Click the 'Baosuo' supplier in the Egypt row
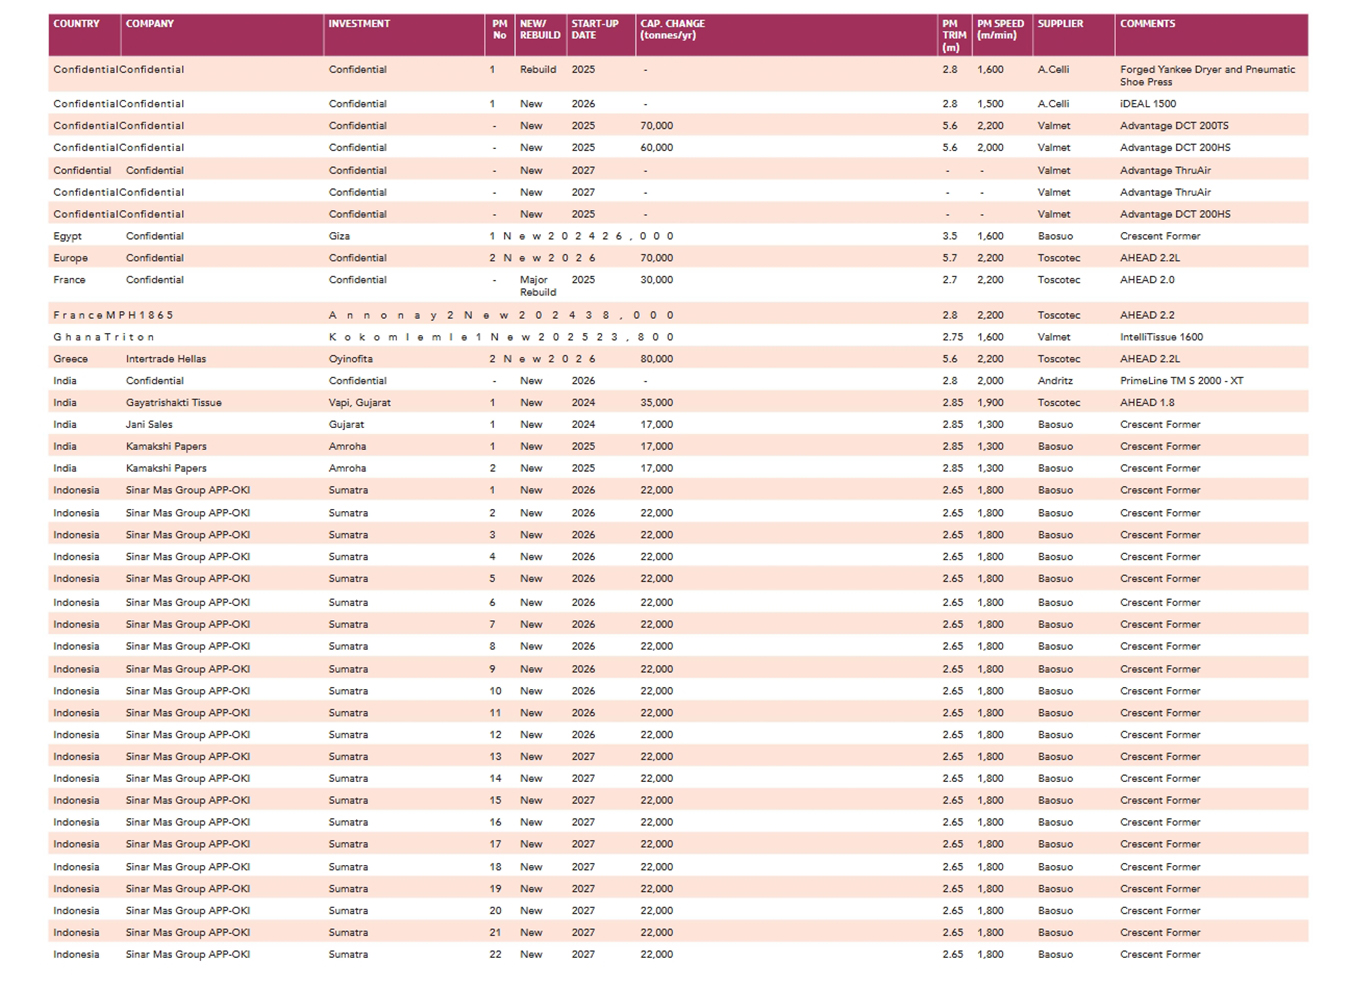The width and height of the screenshot is (1352, 981). click(1055, 237)
